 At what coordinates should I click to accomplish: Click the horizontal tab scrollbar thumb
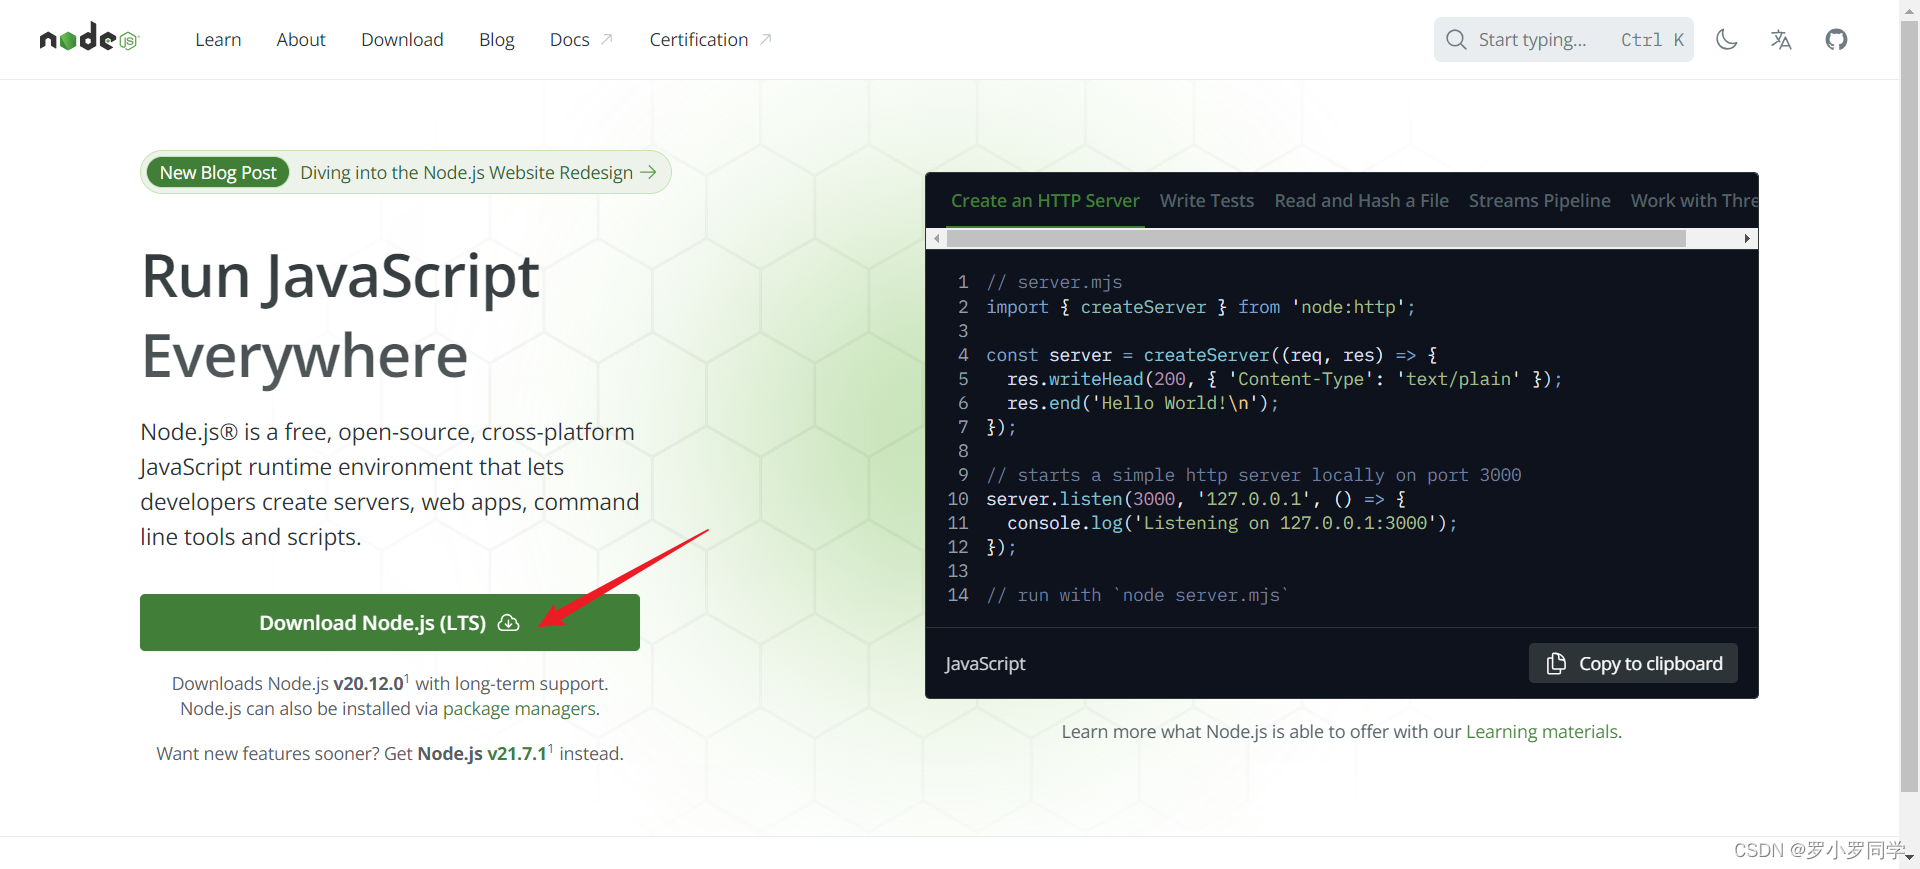click(1316, 238)
